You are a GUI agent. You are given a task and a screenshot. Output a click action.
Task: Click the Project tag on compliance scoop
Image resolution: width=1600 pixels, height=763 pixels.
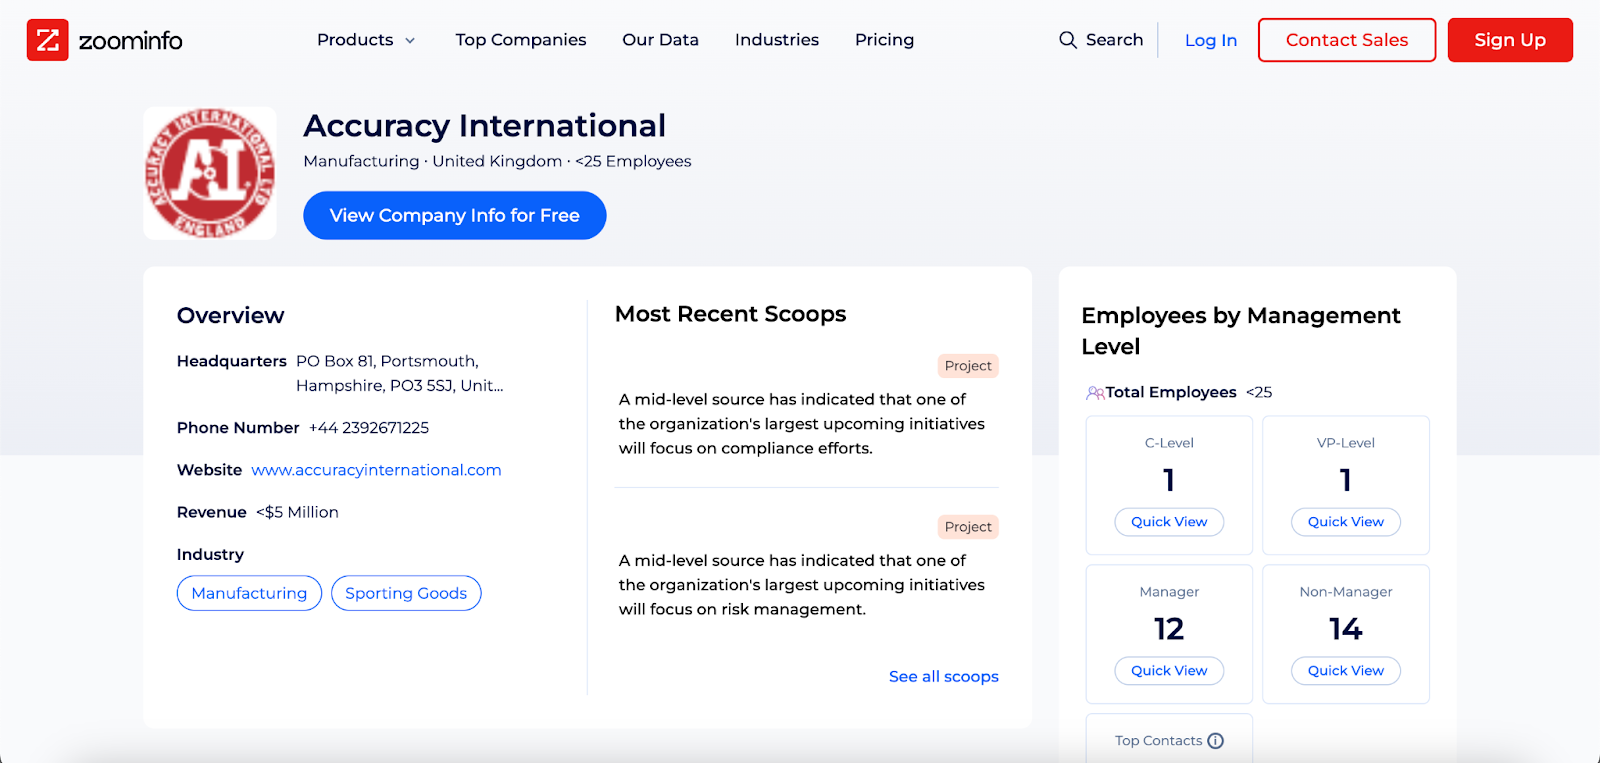point(968,366)
